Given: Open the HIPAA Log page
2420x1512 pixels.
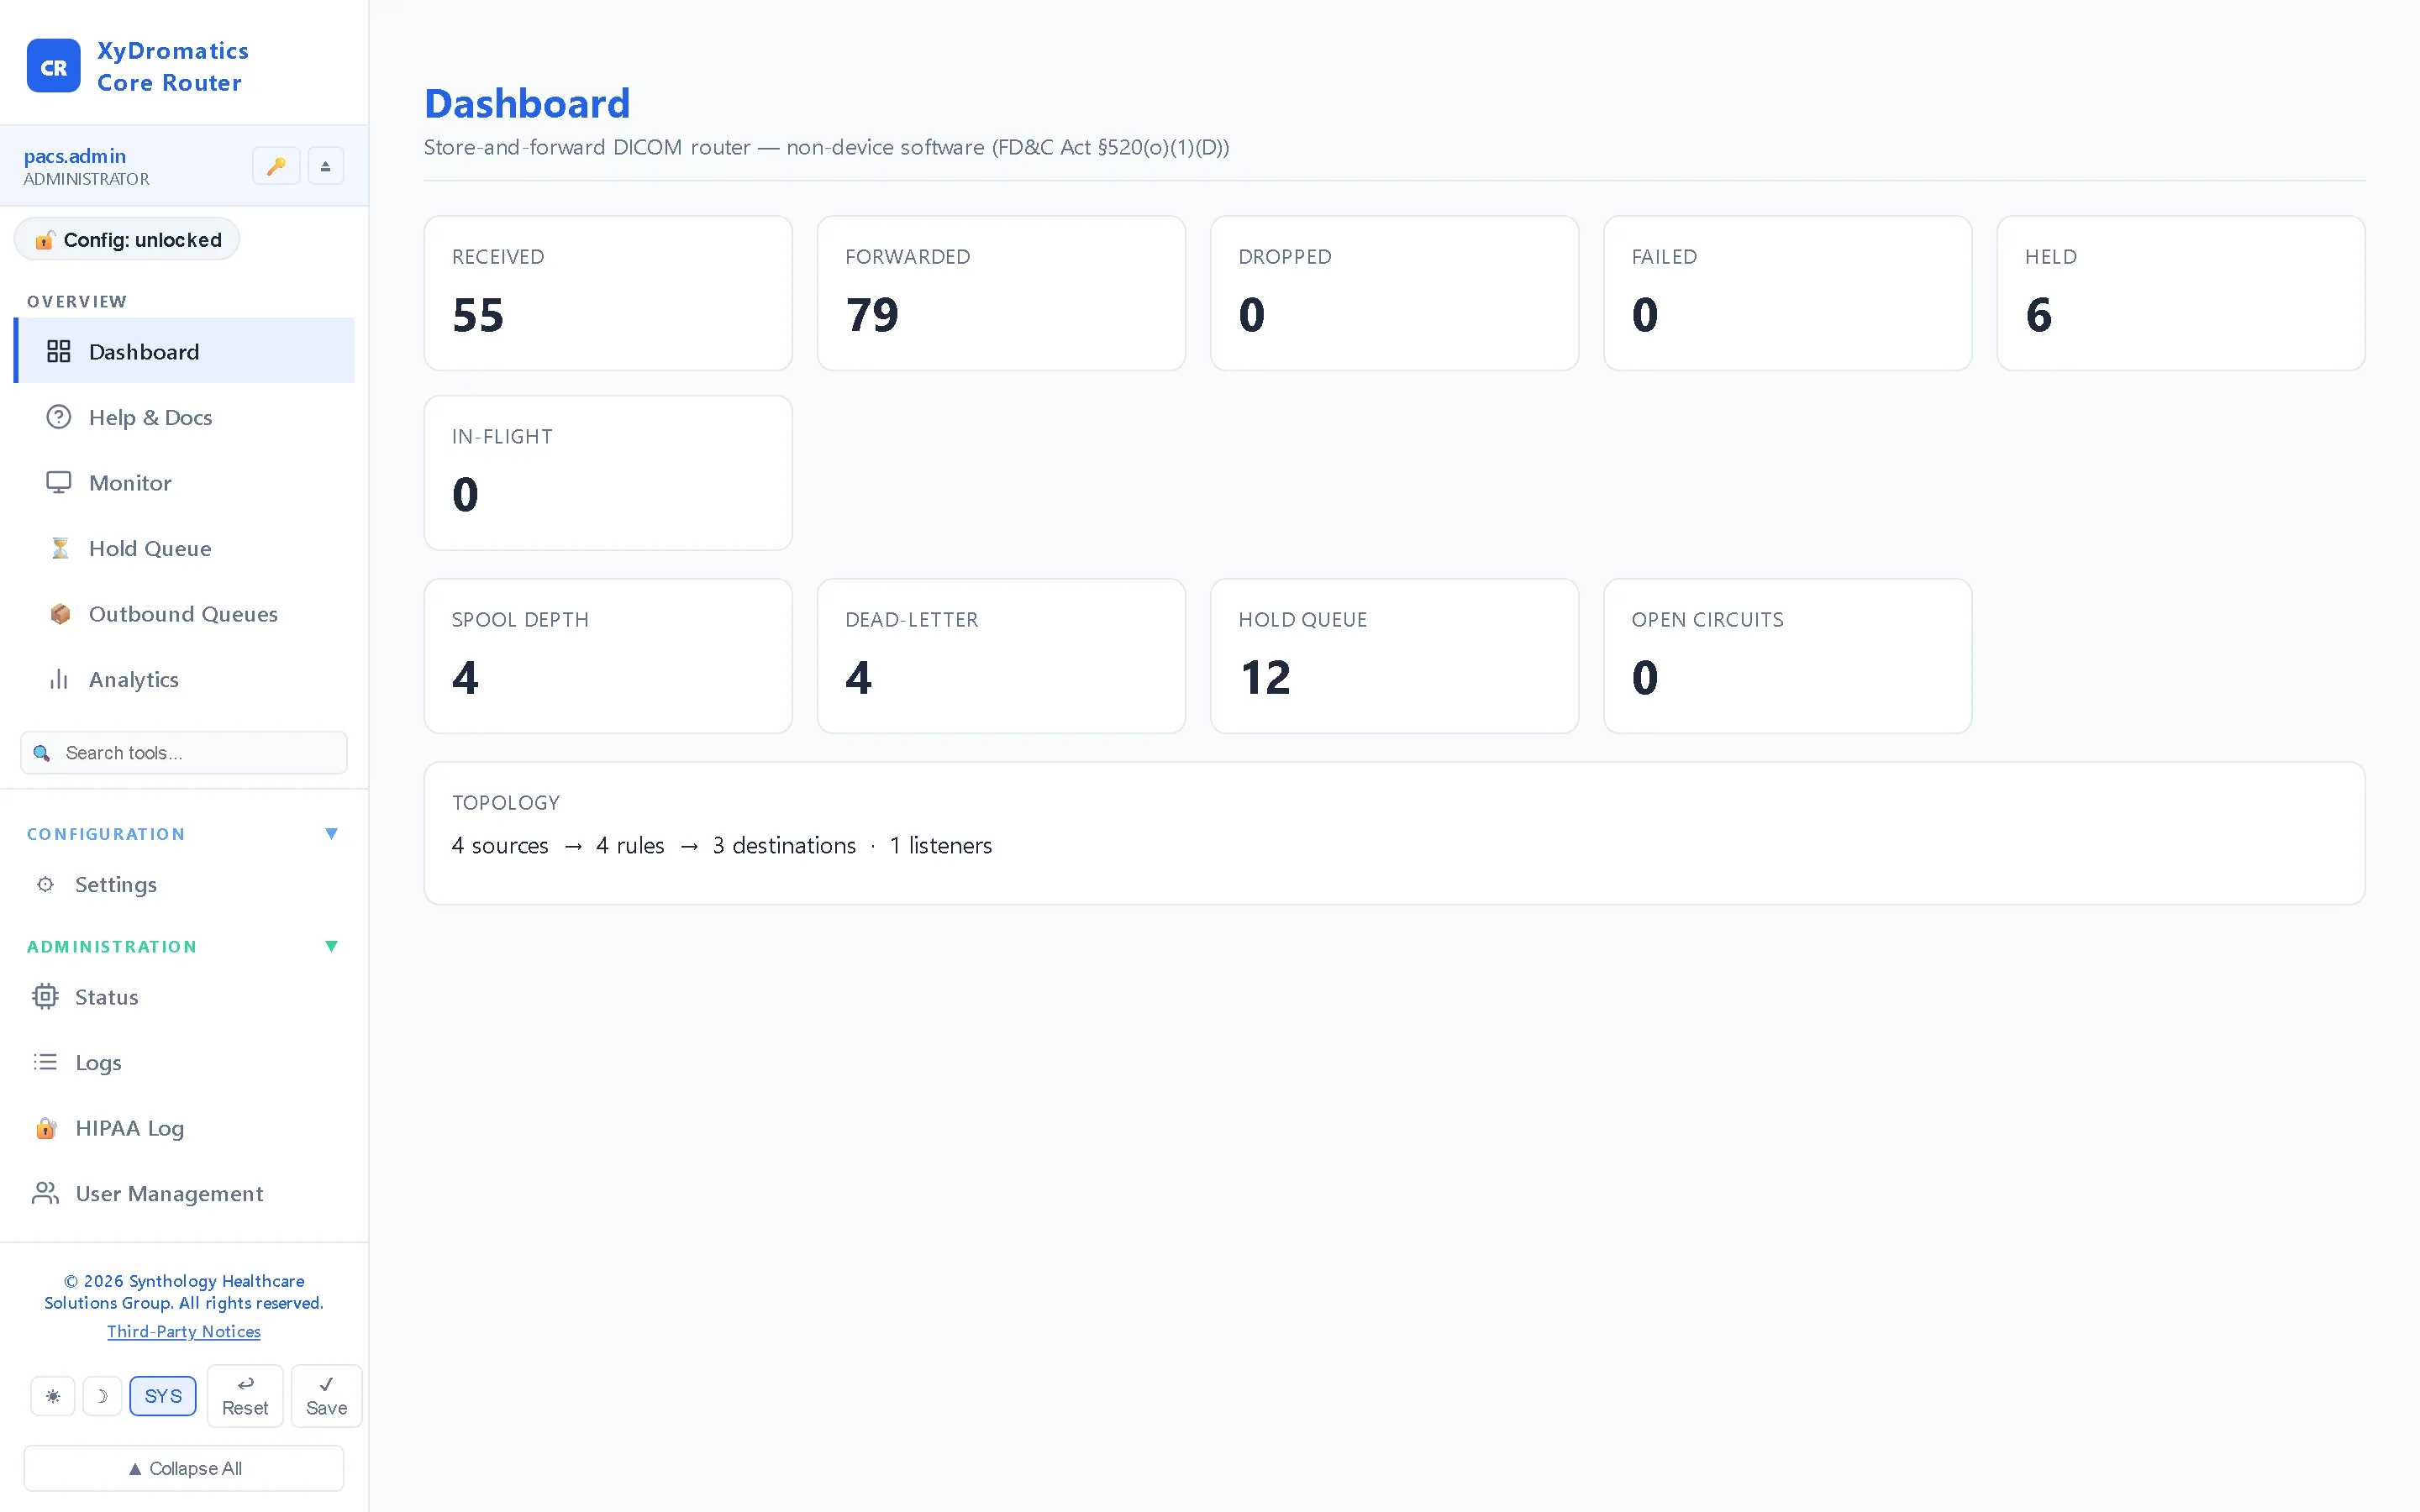Looking at the screenshot, I should coord(184,1128).
